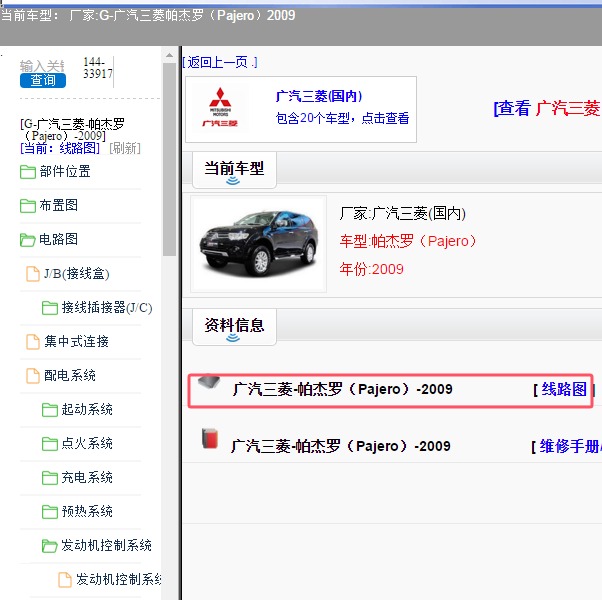Click the 刷新 refresh link in sidebar
This screenshot has width=602, height=600.
point(125,148)
